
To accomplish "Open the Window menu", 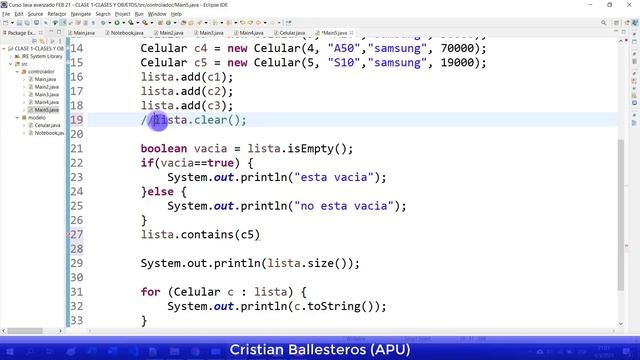I will coord(157,14).
